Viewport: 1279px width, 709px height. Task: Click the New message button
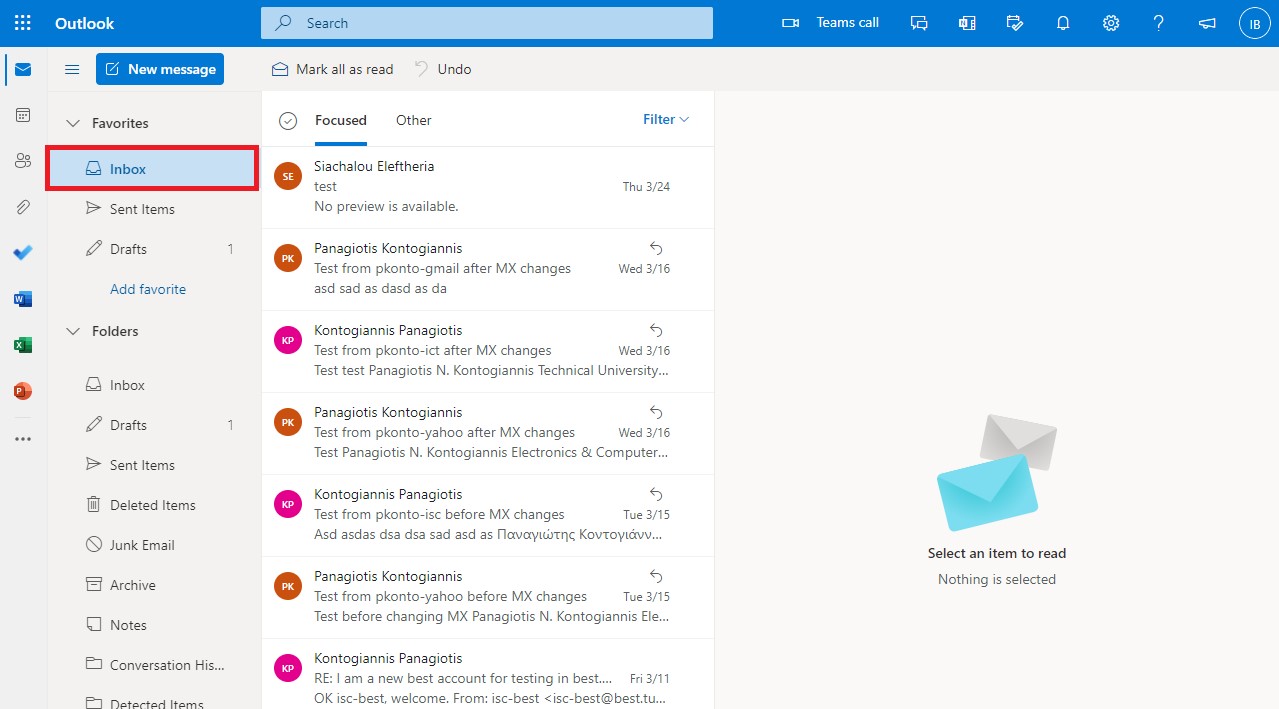(x=160, y=69)
